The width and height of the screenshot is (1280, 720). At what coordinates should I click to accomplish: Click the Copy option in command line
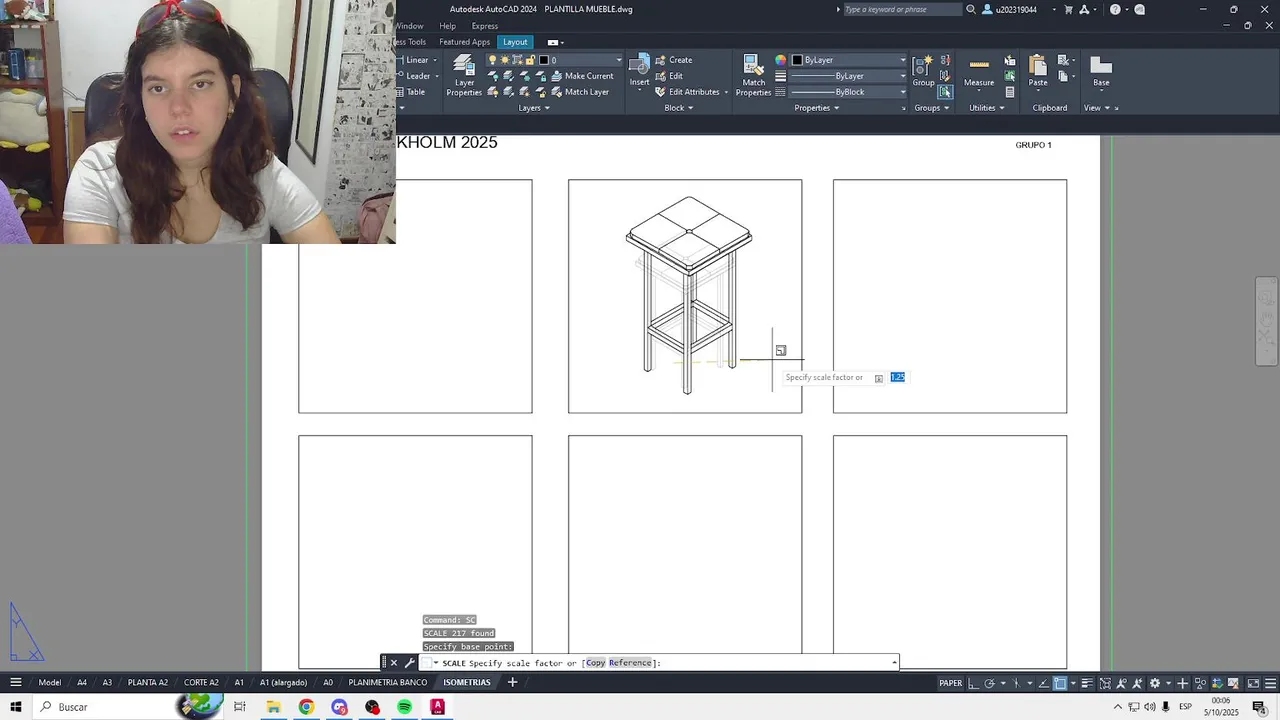coord(595,663)
